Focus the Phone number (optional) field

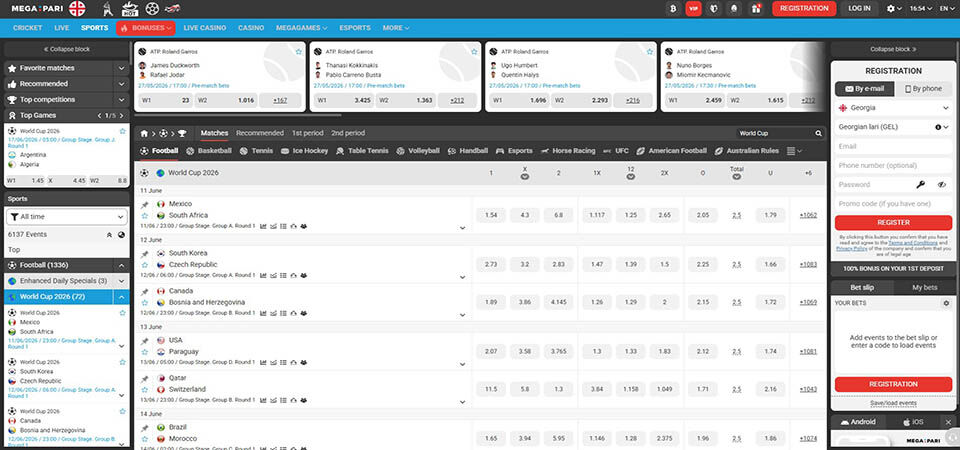[893, 165]
